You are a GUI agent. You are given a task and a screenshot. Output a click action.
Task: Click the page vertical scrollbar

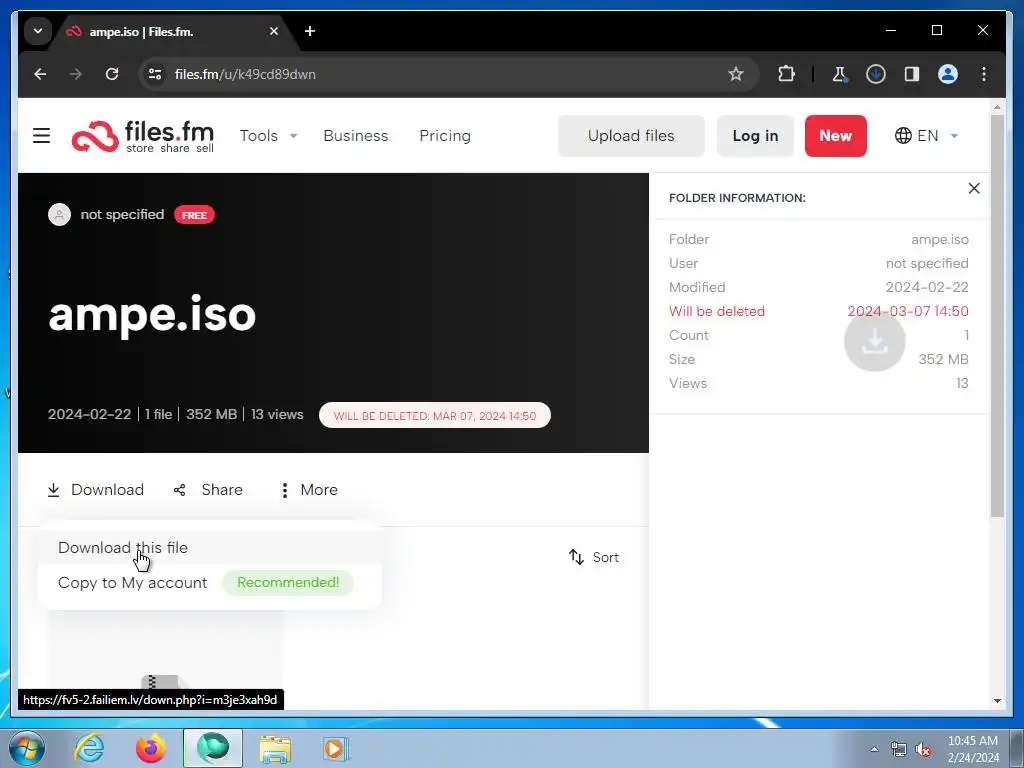(997, 316)
